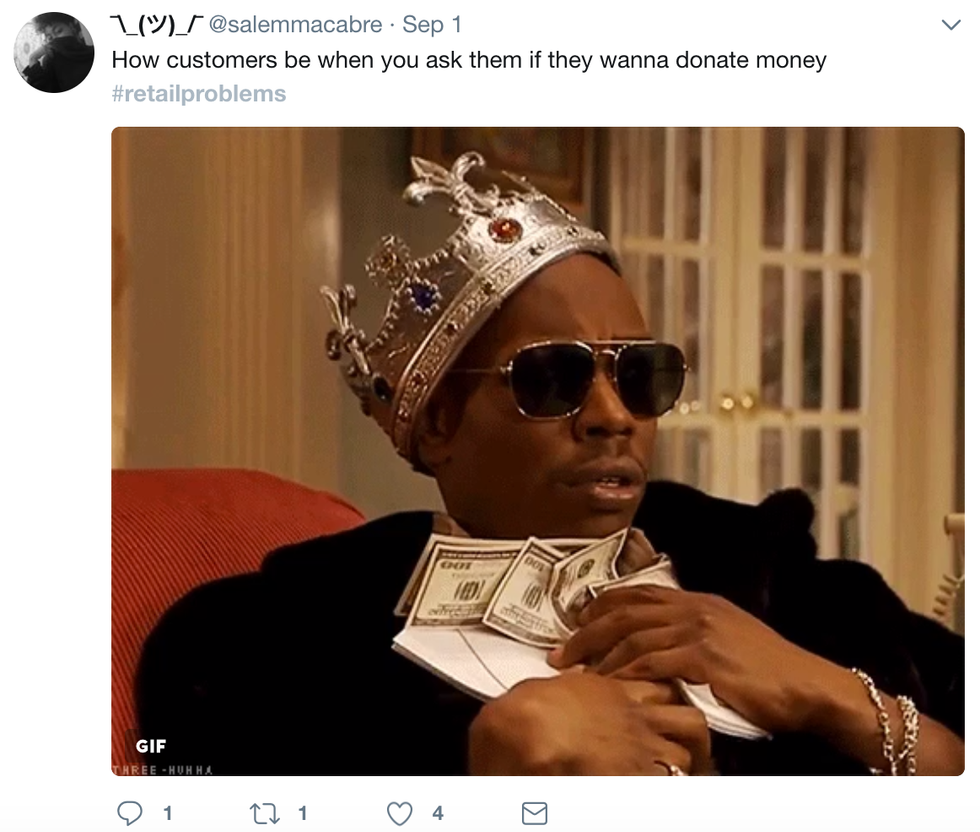Open the @salemmacabre handle link
The height and width of the screenshot is (832, 980).
point(295,24)
